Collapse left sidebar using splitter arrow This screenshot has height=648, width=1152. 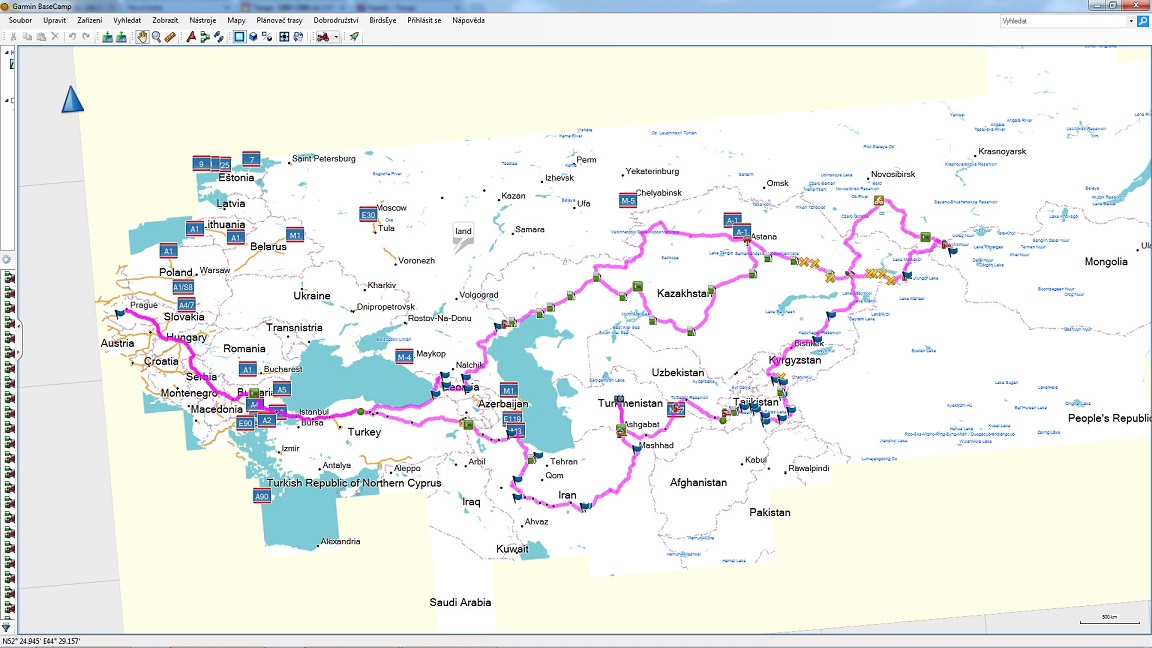click(19, 327)
